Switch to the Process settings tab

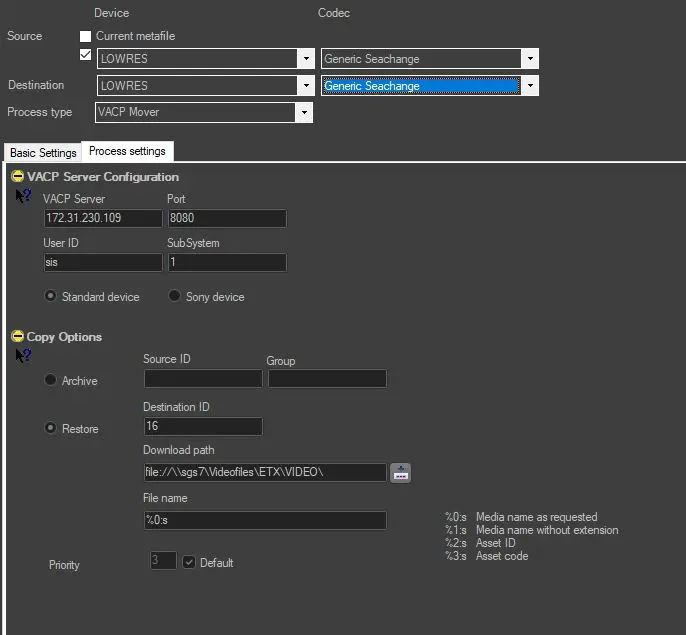127,152
